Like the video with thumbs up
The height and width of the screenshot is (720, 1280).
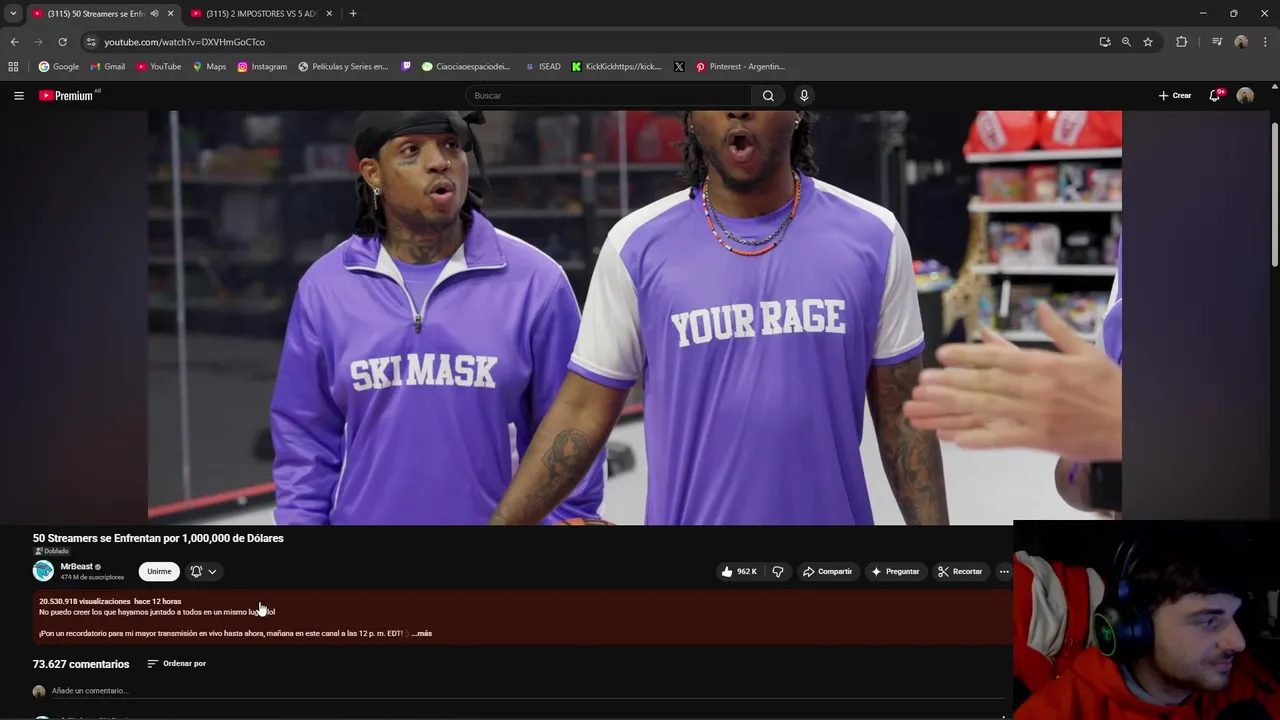[x=739, y=572]
